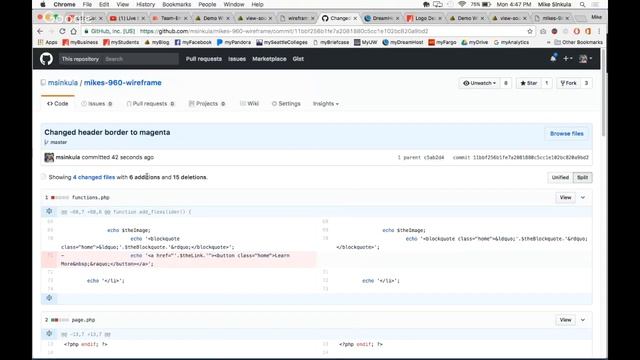Screen dimensions: 640x360
Task: Expand hidden diff lines above functions.php hunk
Action: (49, 211)
